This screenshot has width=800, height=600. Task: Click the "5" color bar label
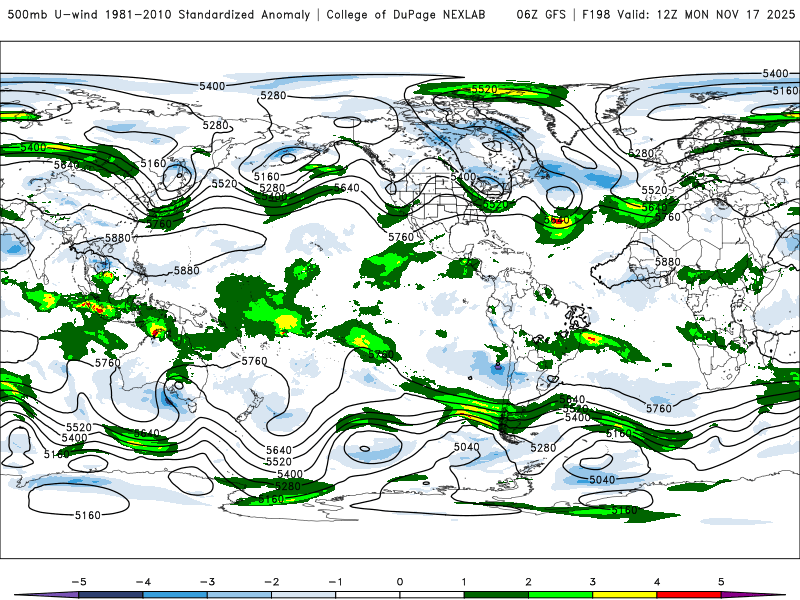point(721,582)
